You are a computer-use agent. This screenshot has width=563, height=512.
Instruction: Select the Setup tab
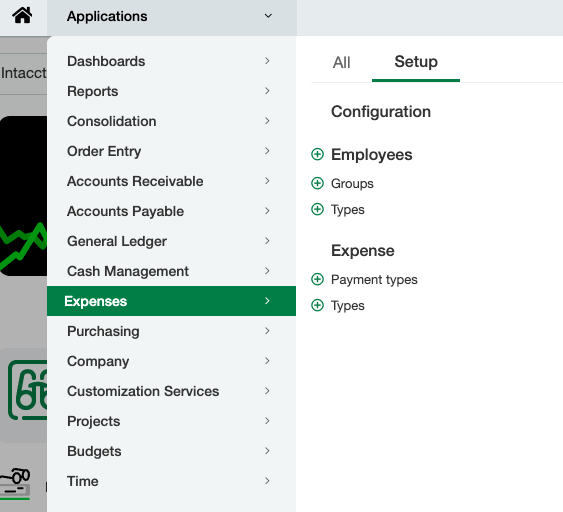pos(416,62)
